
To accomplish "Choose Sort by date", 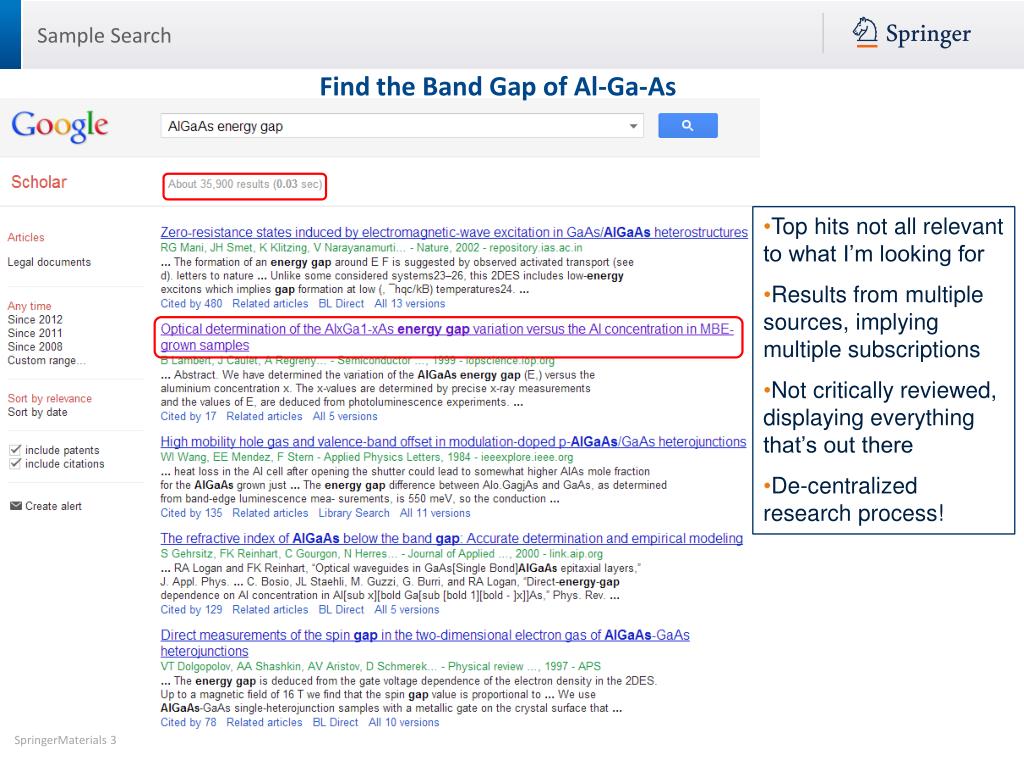I will pos(37,412).
